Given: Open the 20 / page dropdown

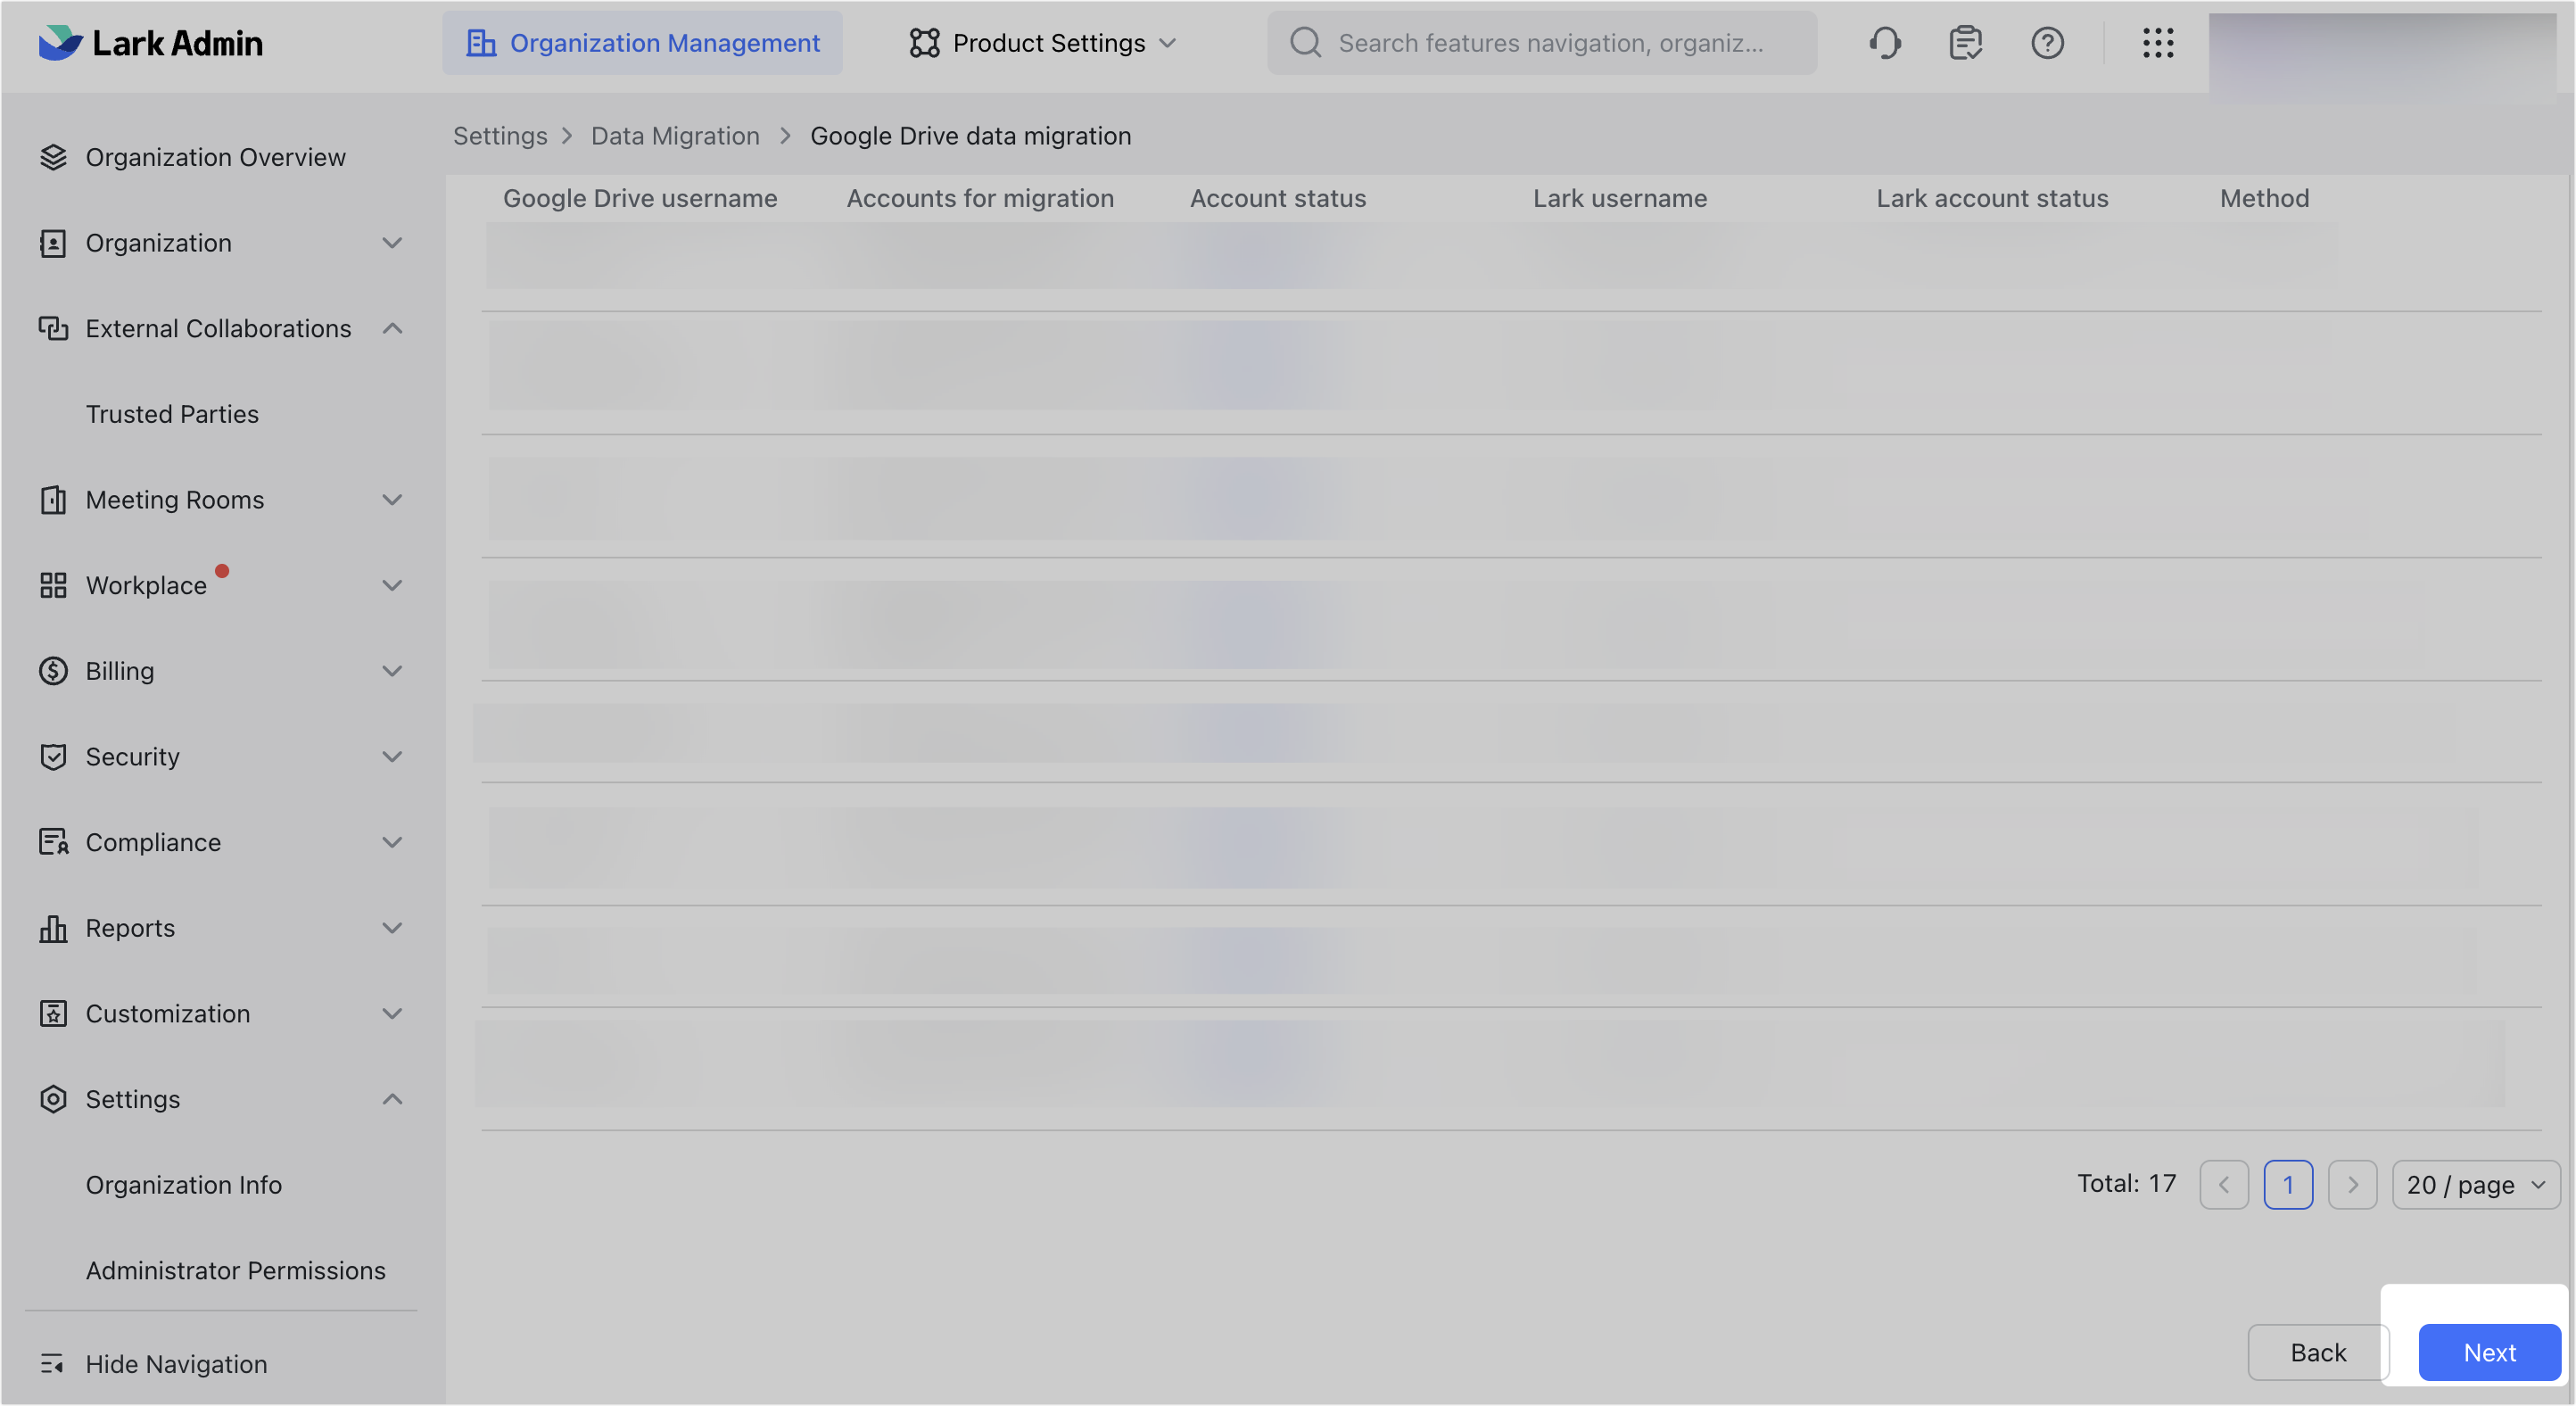Looking at the screenshot, I should 2476,1185.
